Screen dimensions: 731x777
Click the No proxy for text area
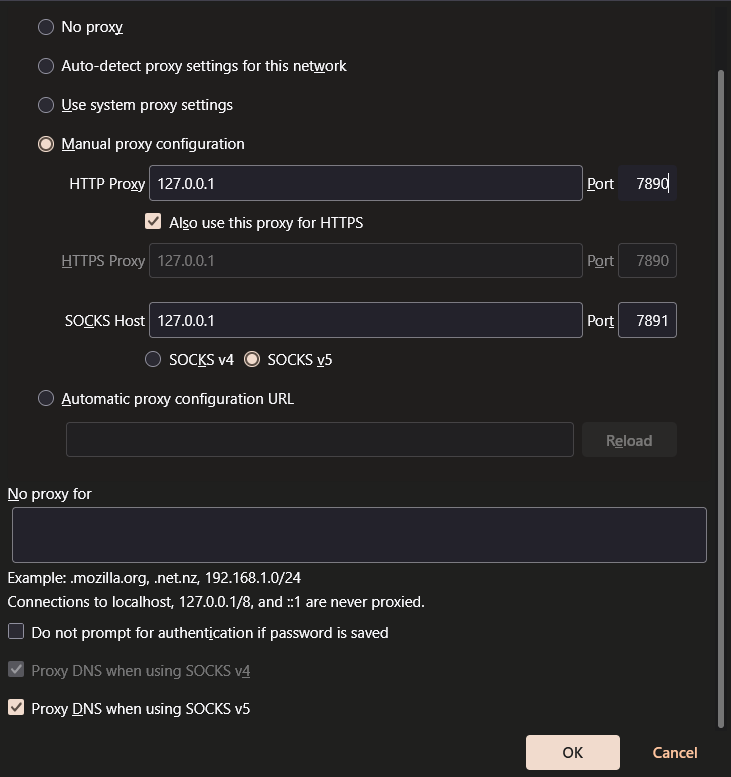pyautogui.click(x=359, y=534)
